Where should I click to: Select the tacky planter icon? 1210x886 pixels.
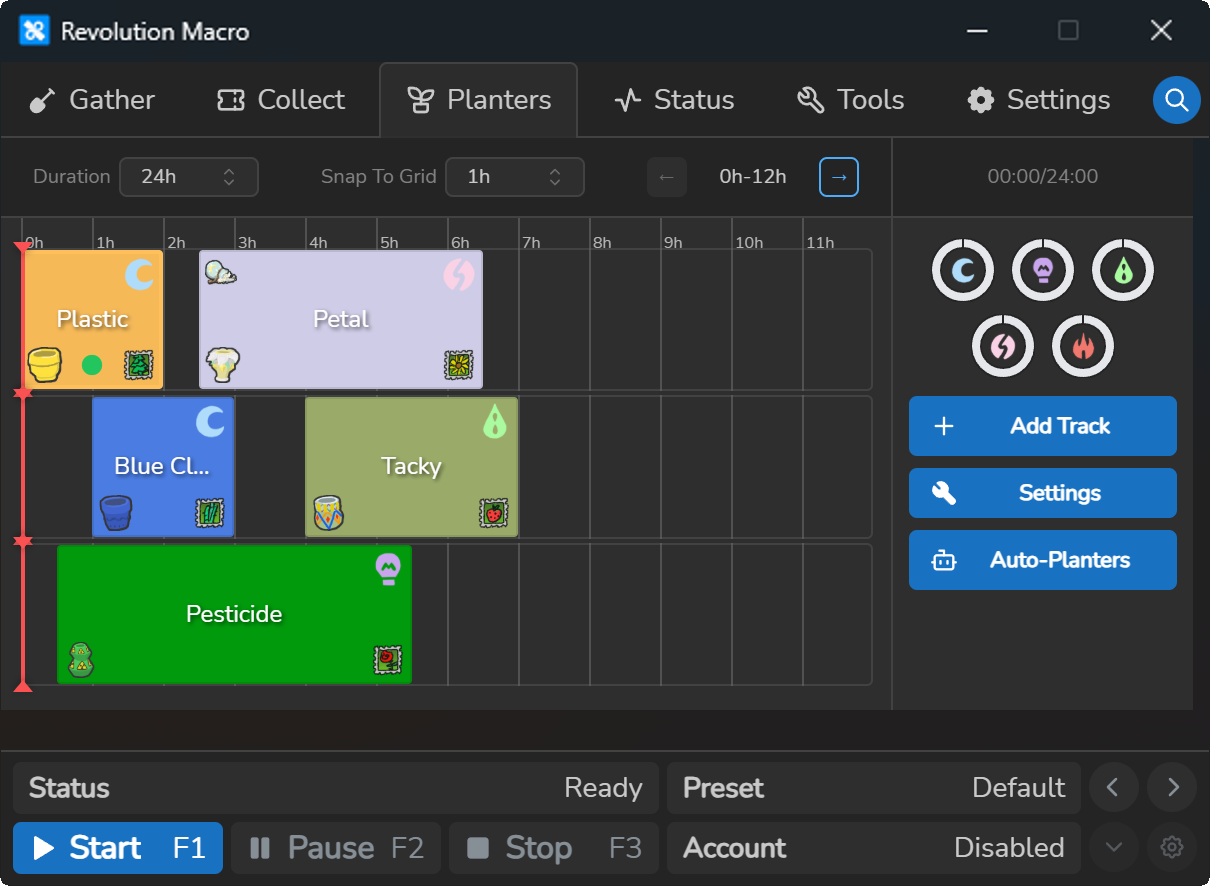(x=329, y=512)
